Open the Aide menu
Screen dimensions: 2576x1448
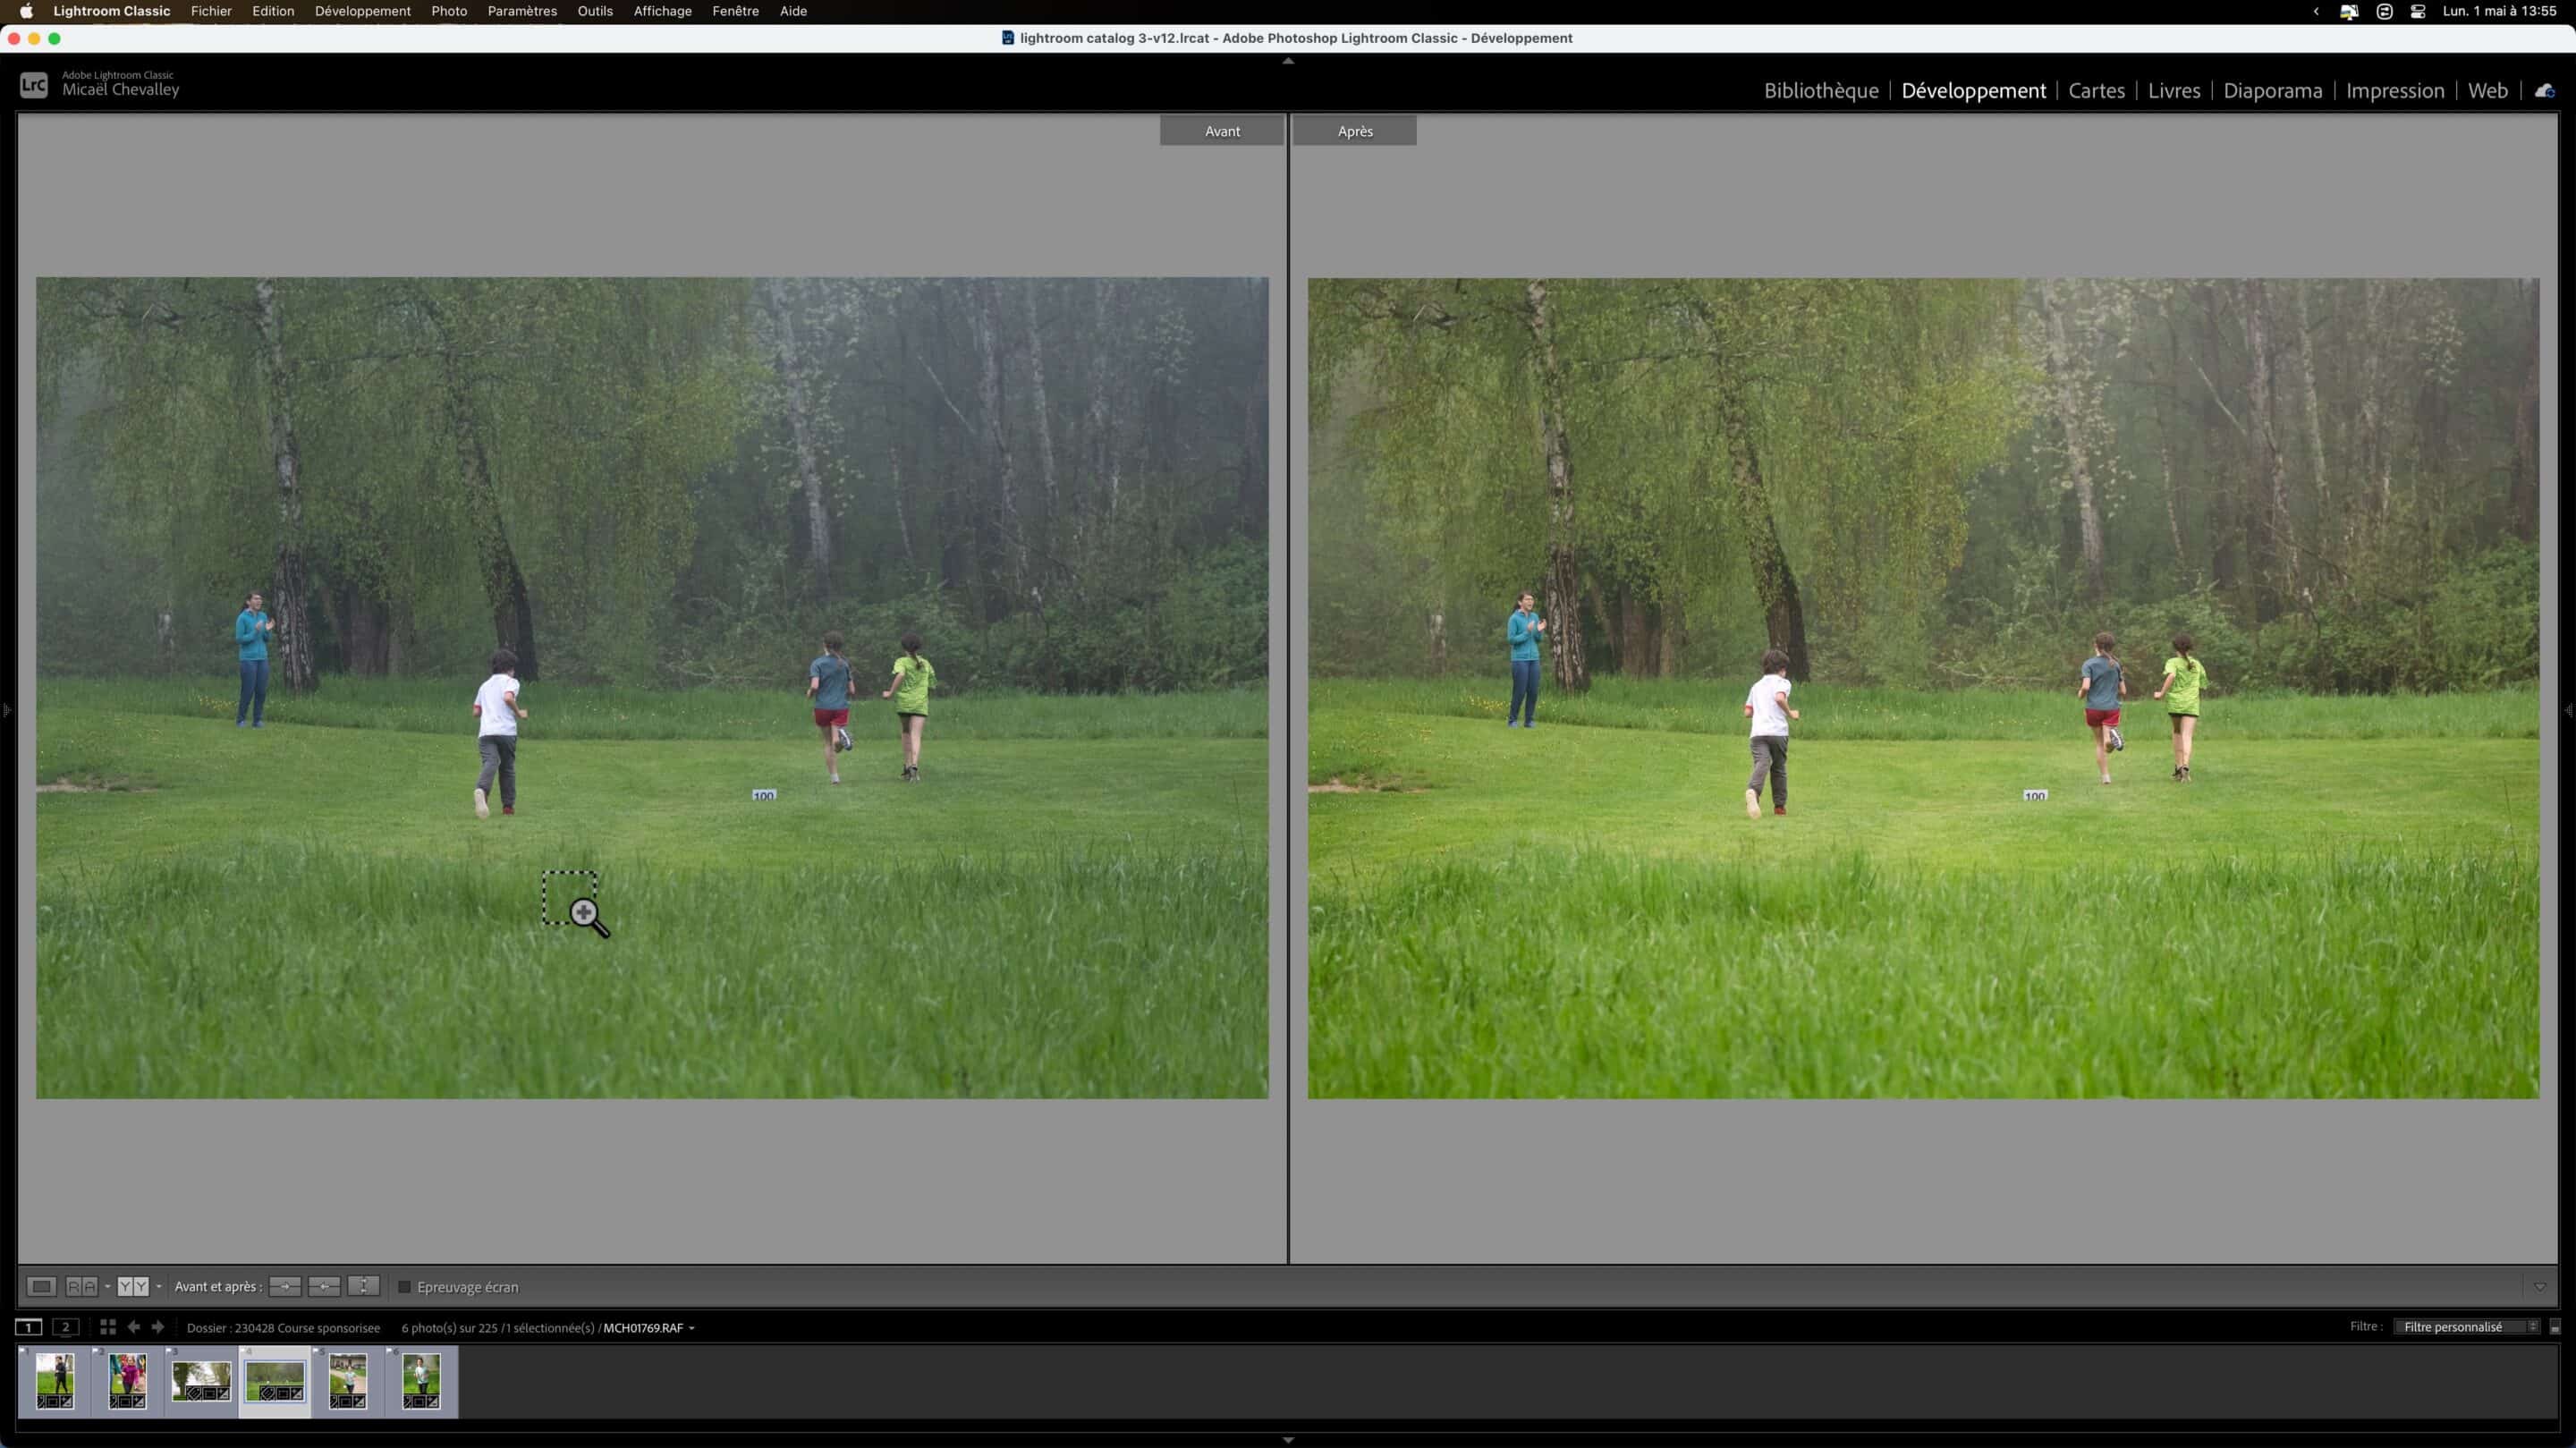793,11
